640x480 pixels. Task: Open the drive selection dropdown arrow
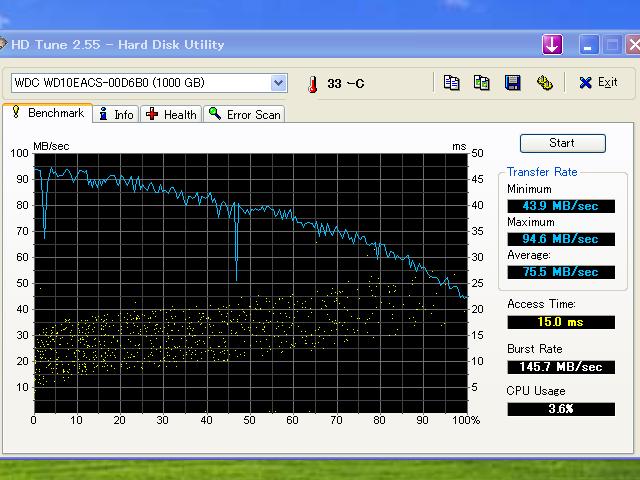278,83
